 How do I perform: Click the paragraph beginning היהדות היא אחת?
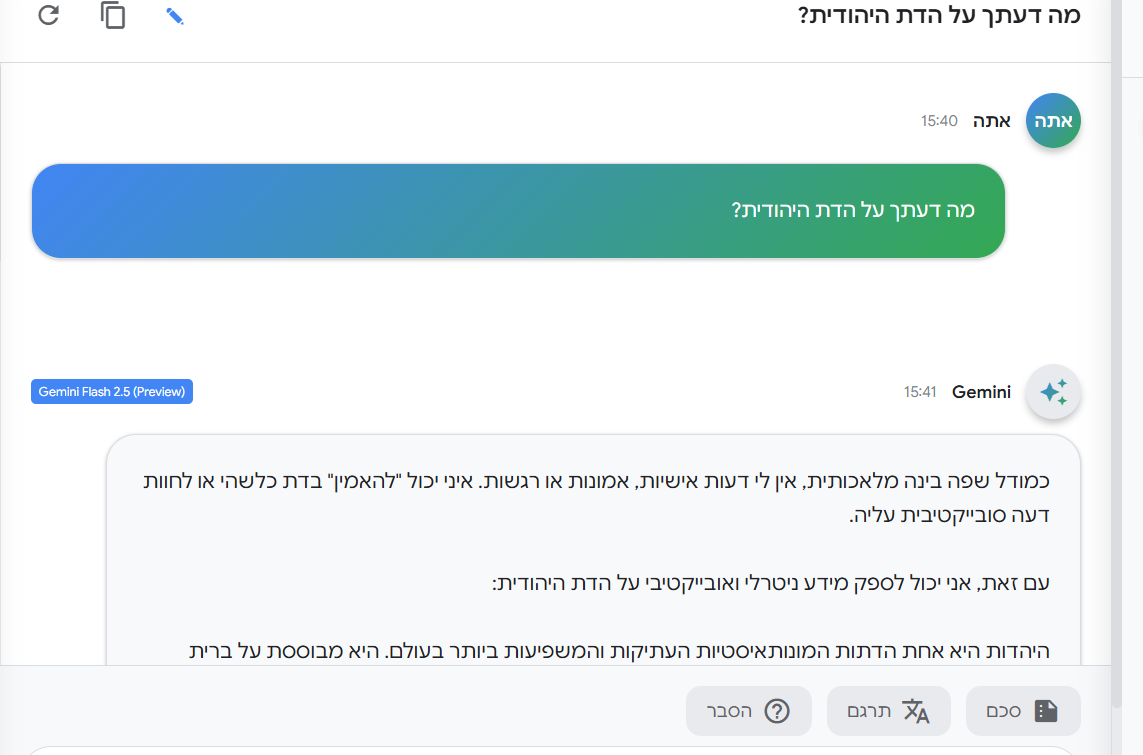click(619, 651)
